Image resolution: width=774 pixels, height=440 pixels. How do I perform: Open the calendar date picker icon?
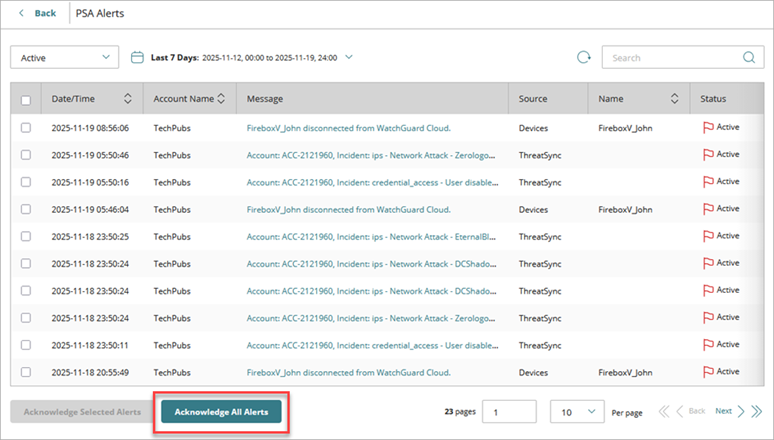[137, 58]
